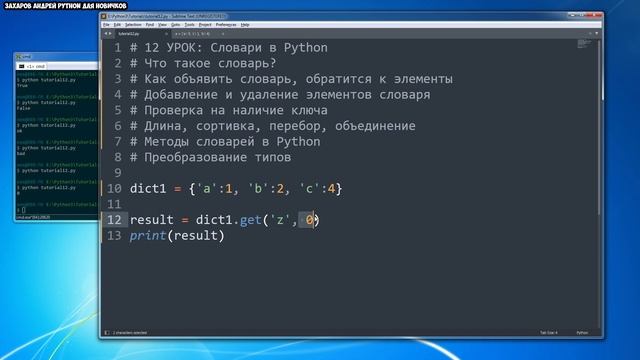This screenshot has height=360, width=640.
Task: Click the minimap code preview
Action: [x=584, y=44]
